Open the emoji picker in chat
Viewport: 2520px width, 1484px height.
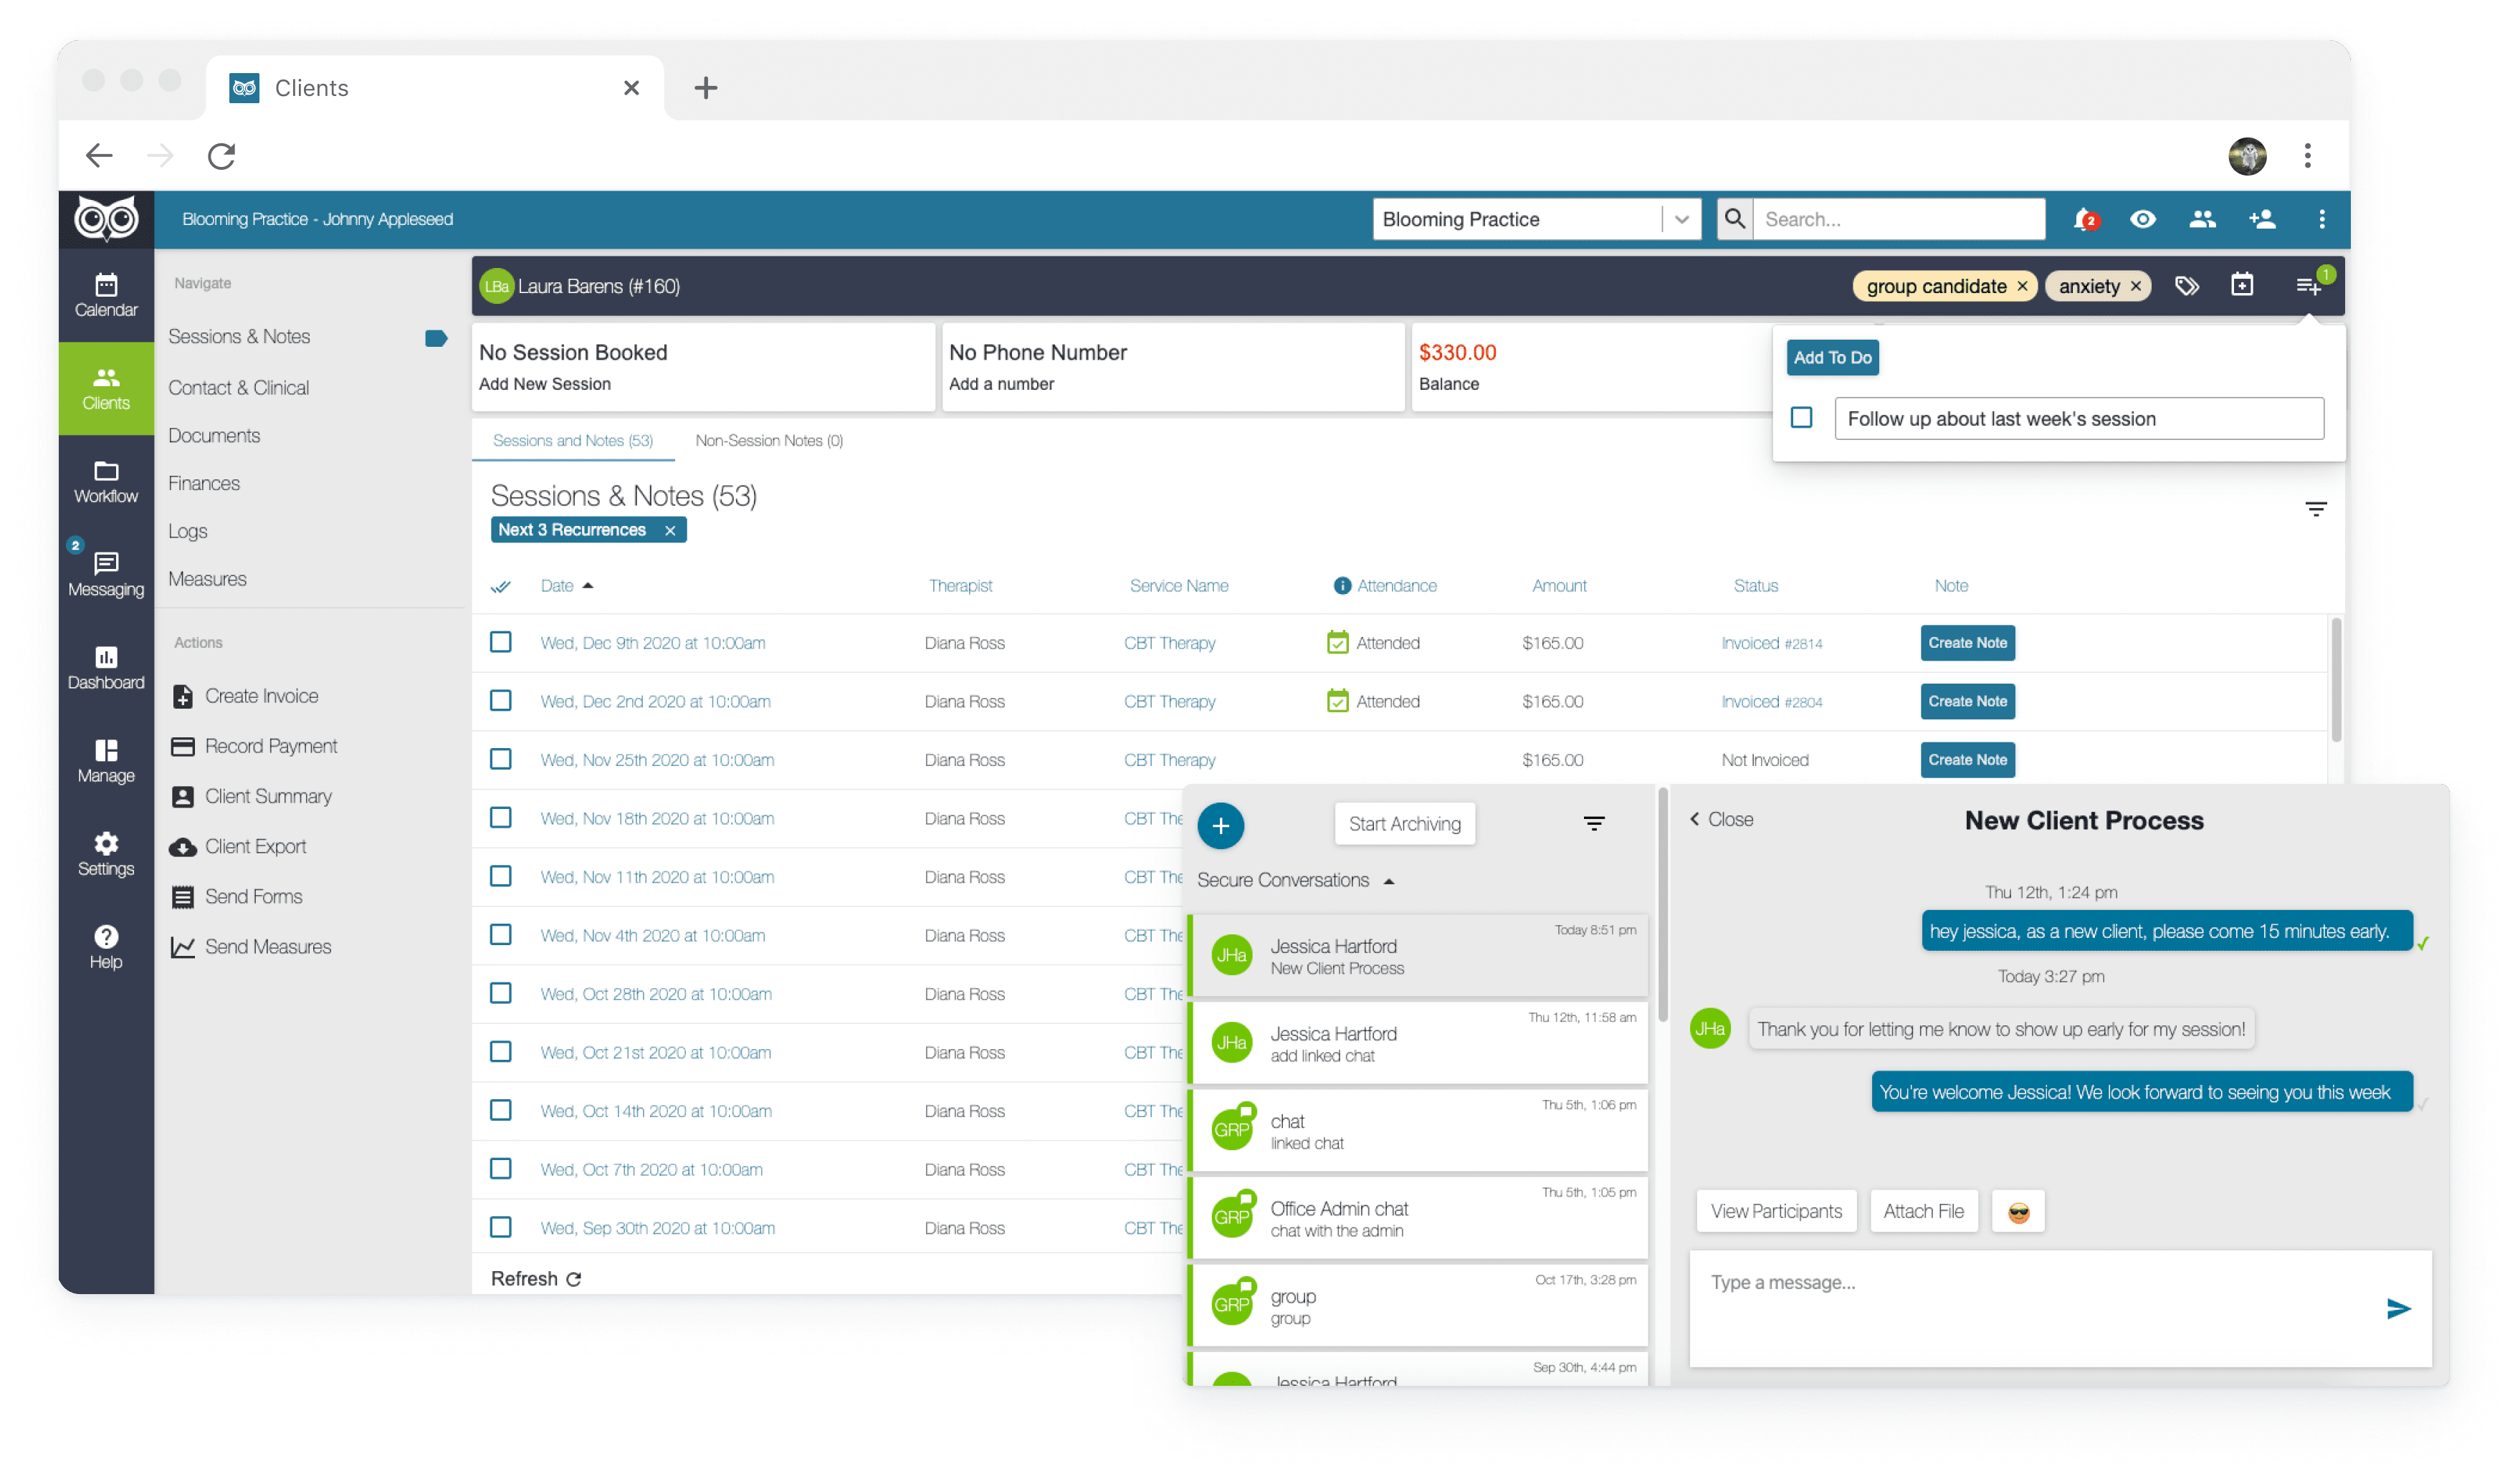click(x=2019, y=1212)
